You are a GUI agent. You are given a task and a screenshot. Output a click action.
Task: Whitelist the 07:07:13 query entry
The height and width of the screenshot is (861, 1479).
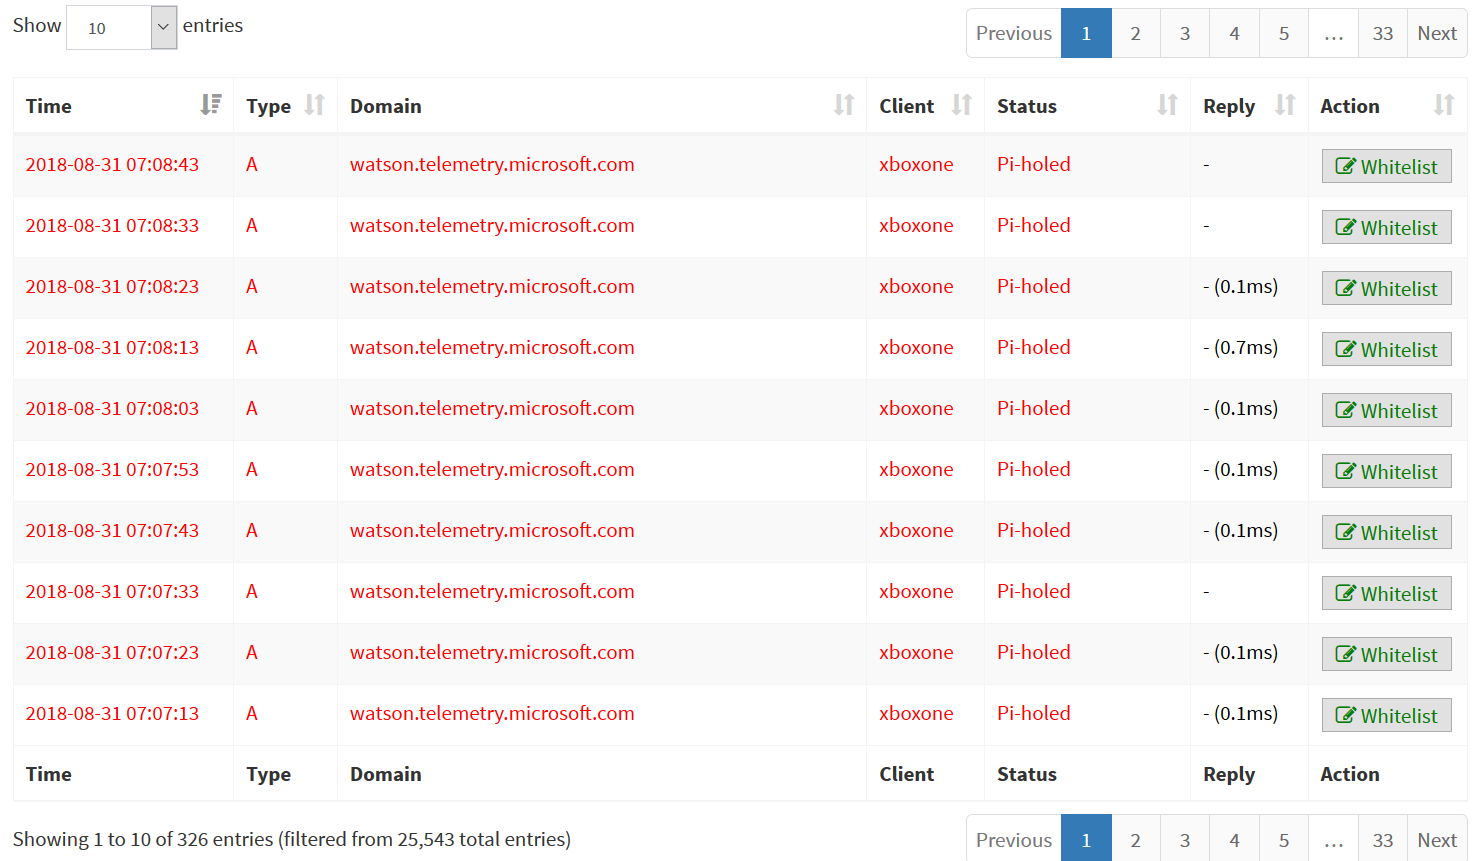coord(1386,715)
